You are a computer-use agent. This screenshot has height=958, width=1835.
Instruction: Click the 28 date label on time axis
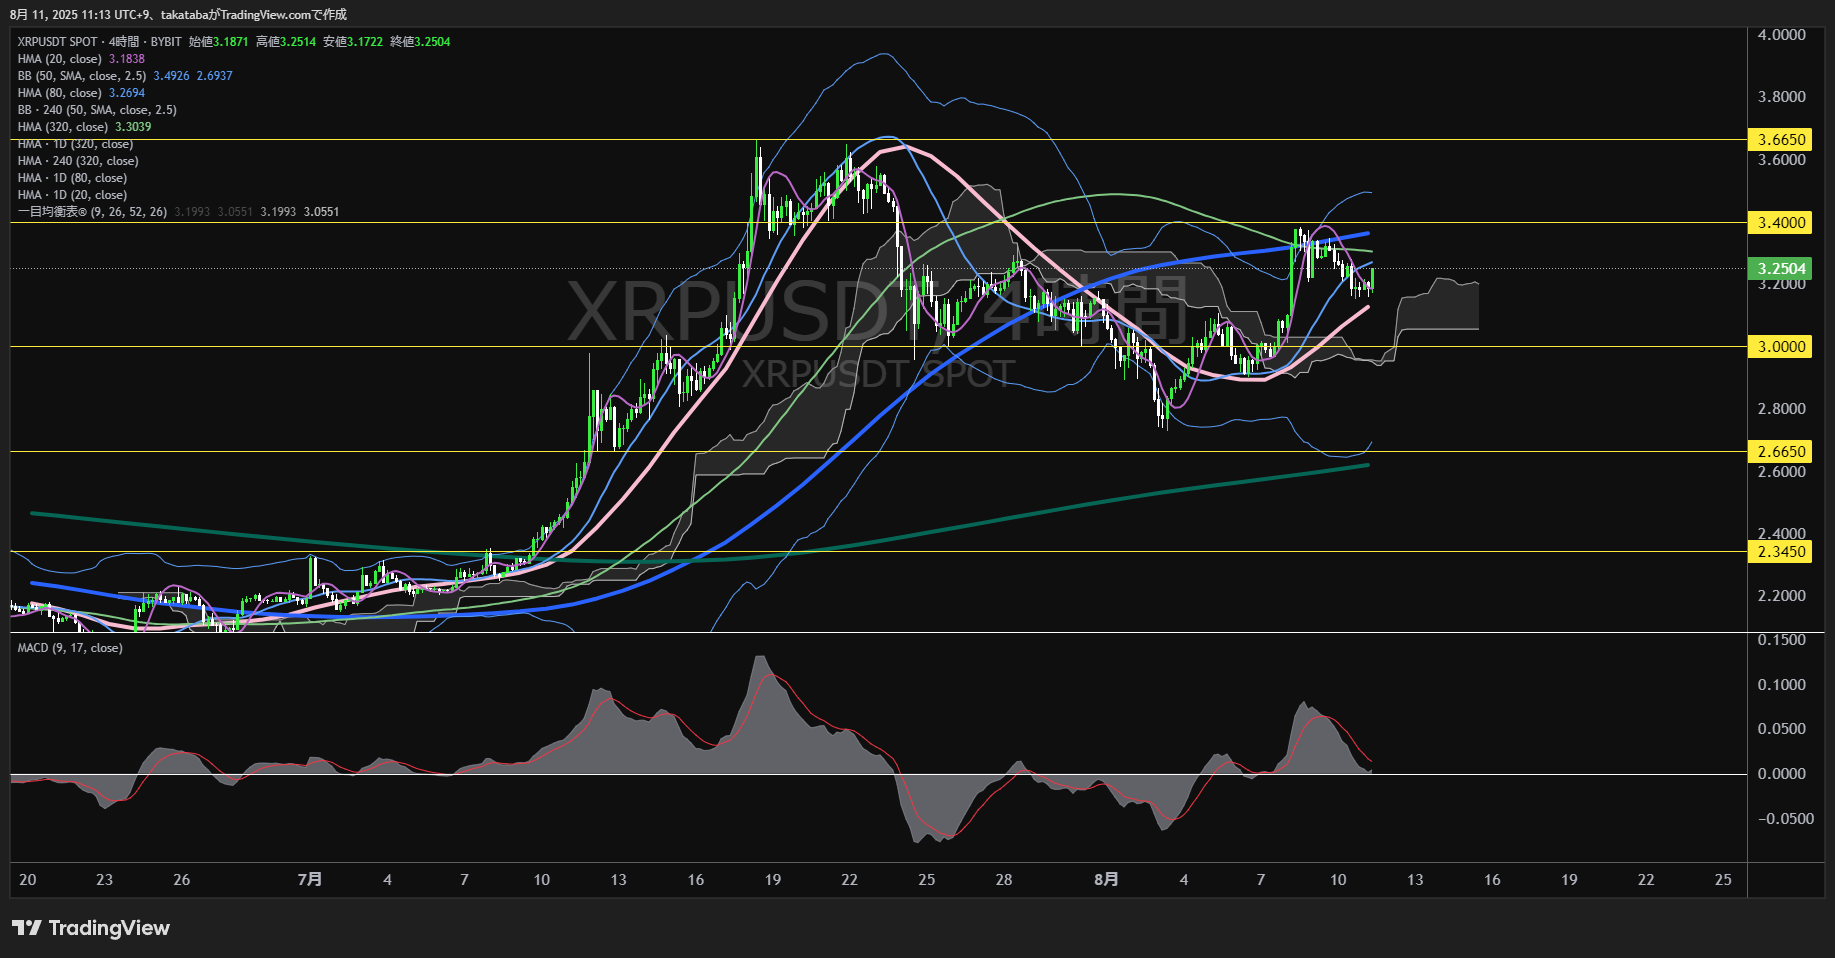pyautogui.click(x=1004, y=880)
